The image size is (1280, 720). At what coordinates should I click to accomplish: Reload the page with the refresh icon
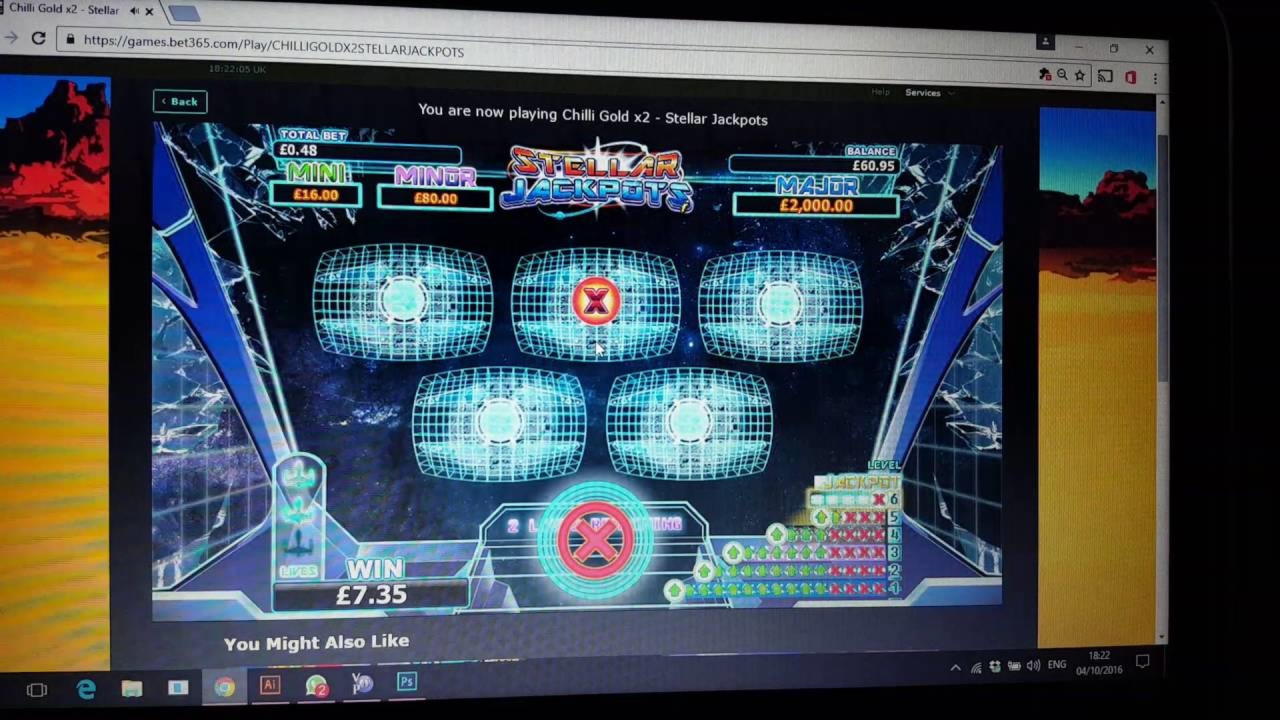point(38,38)
